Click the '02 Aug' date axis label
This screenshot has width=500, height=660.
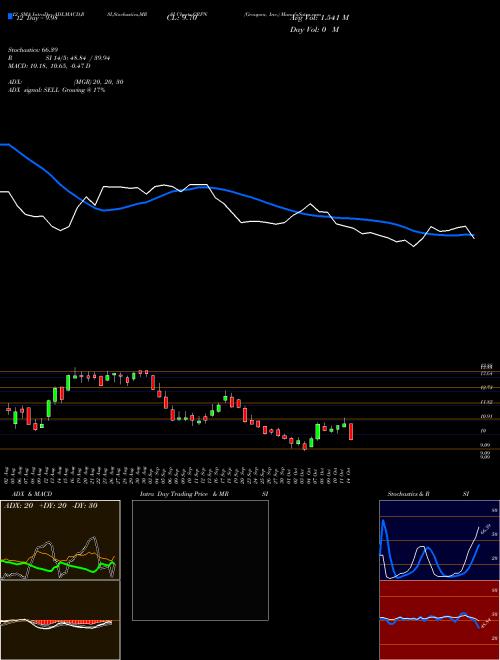pos(8,474)
